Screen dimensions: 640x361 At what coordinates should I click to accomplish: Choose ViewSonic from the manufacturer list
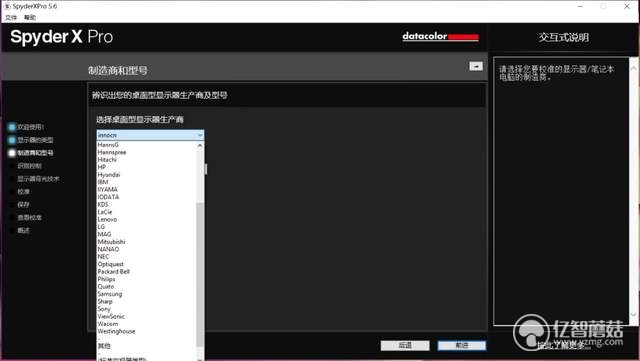(x=147, y=316)
